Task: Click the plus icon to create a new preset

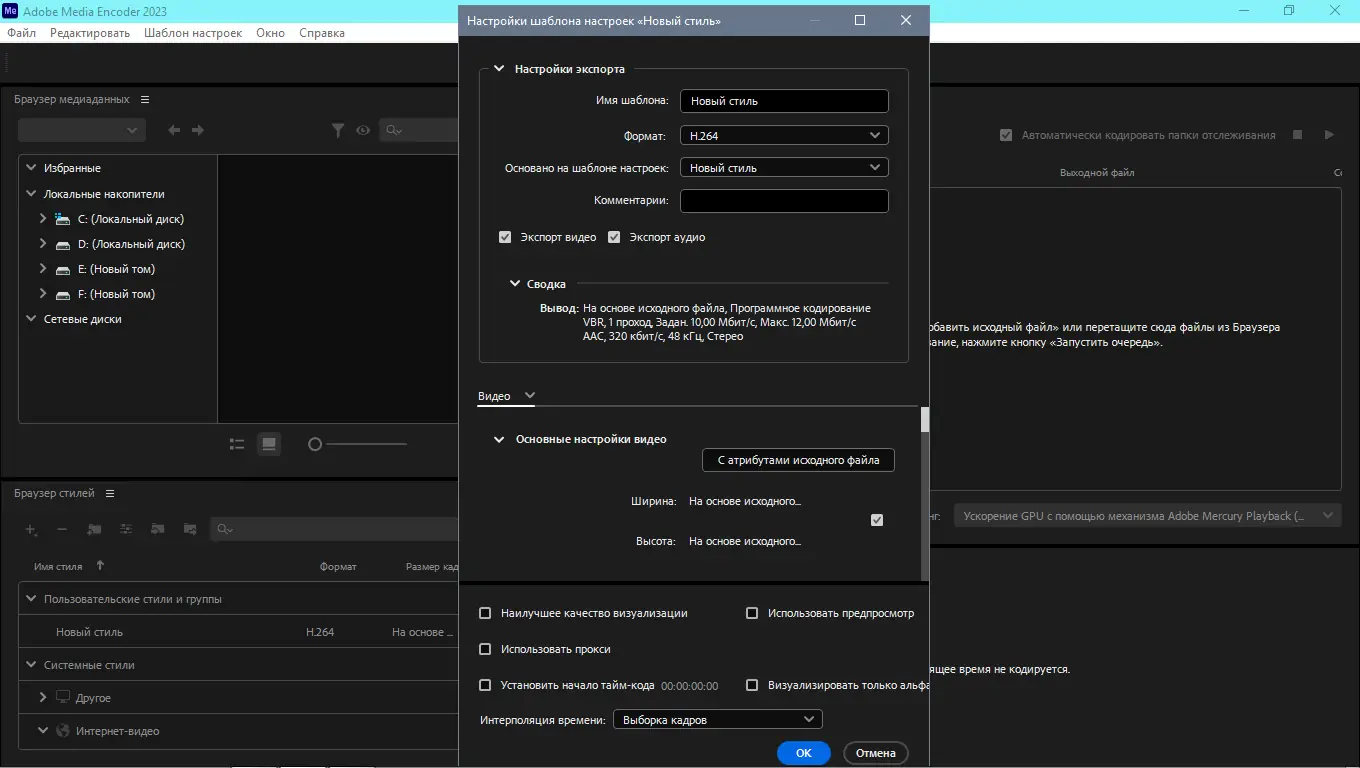Action: 31,529
